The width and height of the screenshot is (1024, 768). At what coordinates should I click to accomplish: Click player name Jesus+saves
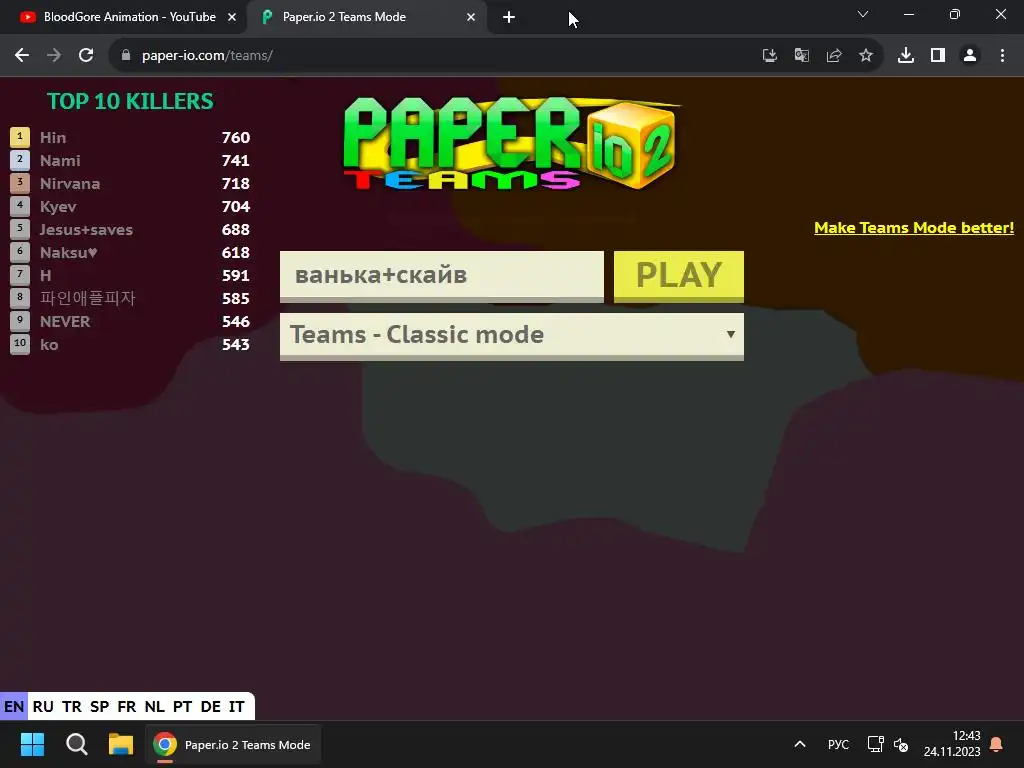point(86,230)
